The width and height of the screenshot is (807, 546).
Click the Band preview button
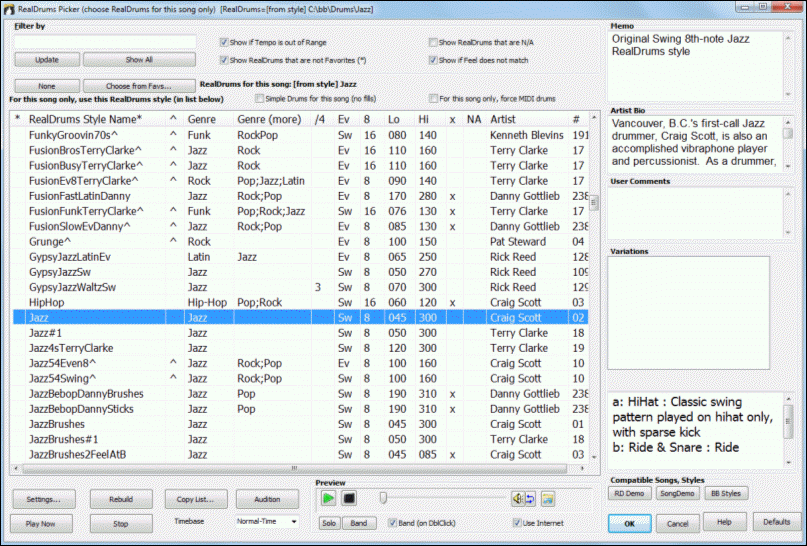coord(359,523)
